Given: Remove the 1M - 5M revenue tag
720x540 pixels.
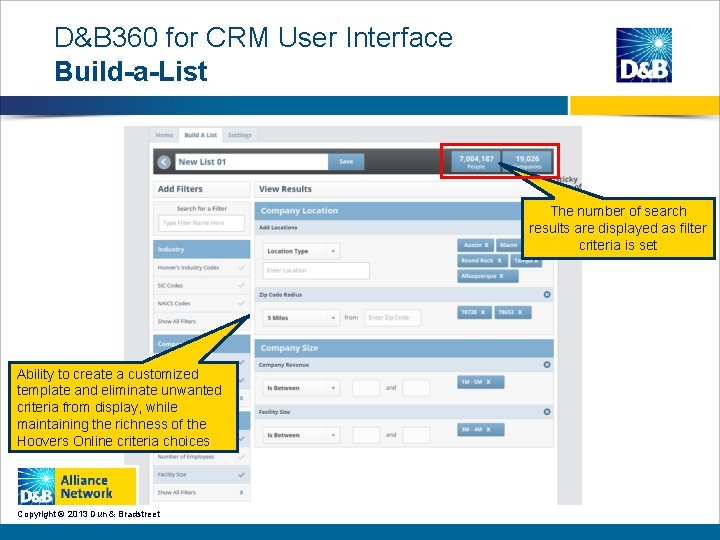Looking at the screenshot, I should click(488, 382).
